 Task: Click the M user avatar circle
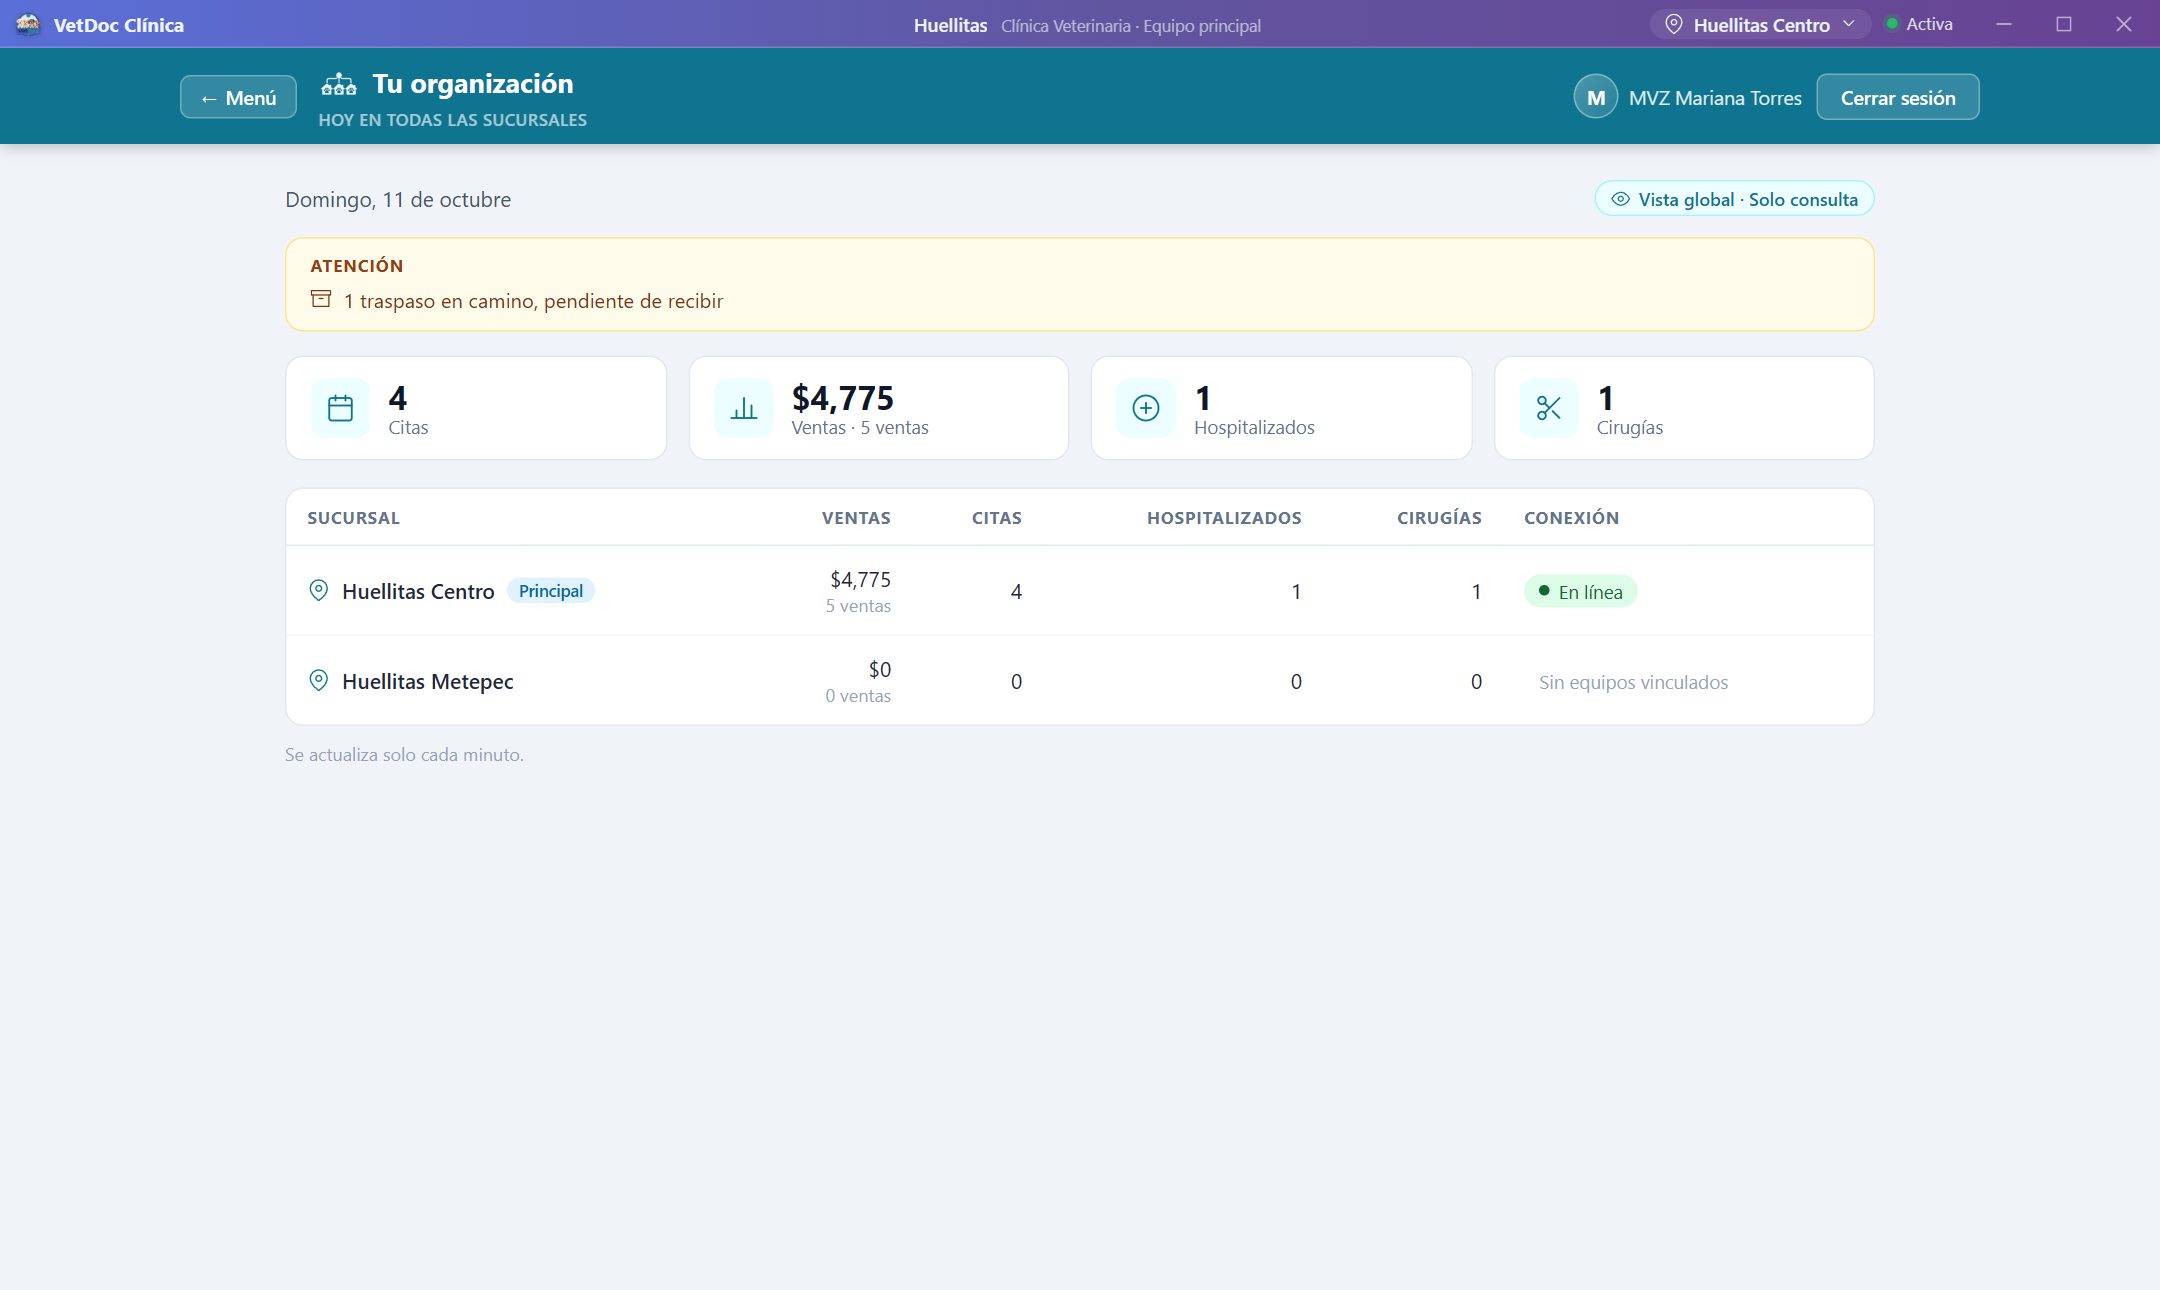coord(1596,97)
